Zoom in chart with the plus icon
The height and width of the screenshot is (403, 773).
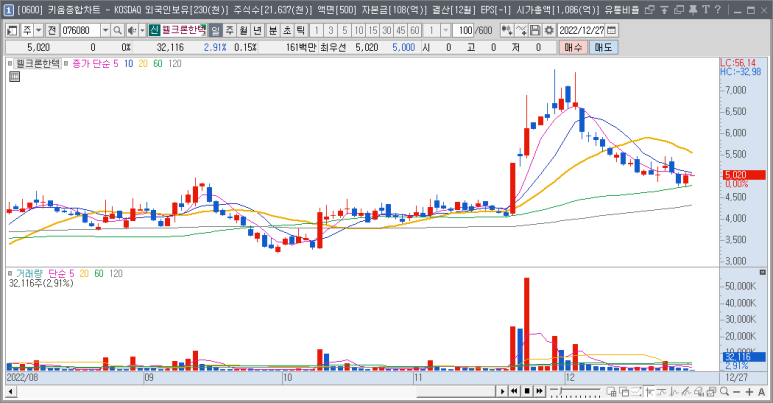(x=749, y=392)
